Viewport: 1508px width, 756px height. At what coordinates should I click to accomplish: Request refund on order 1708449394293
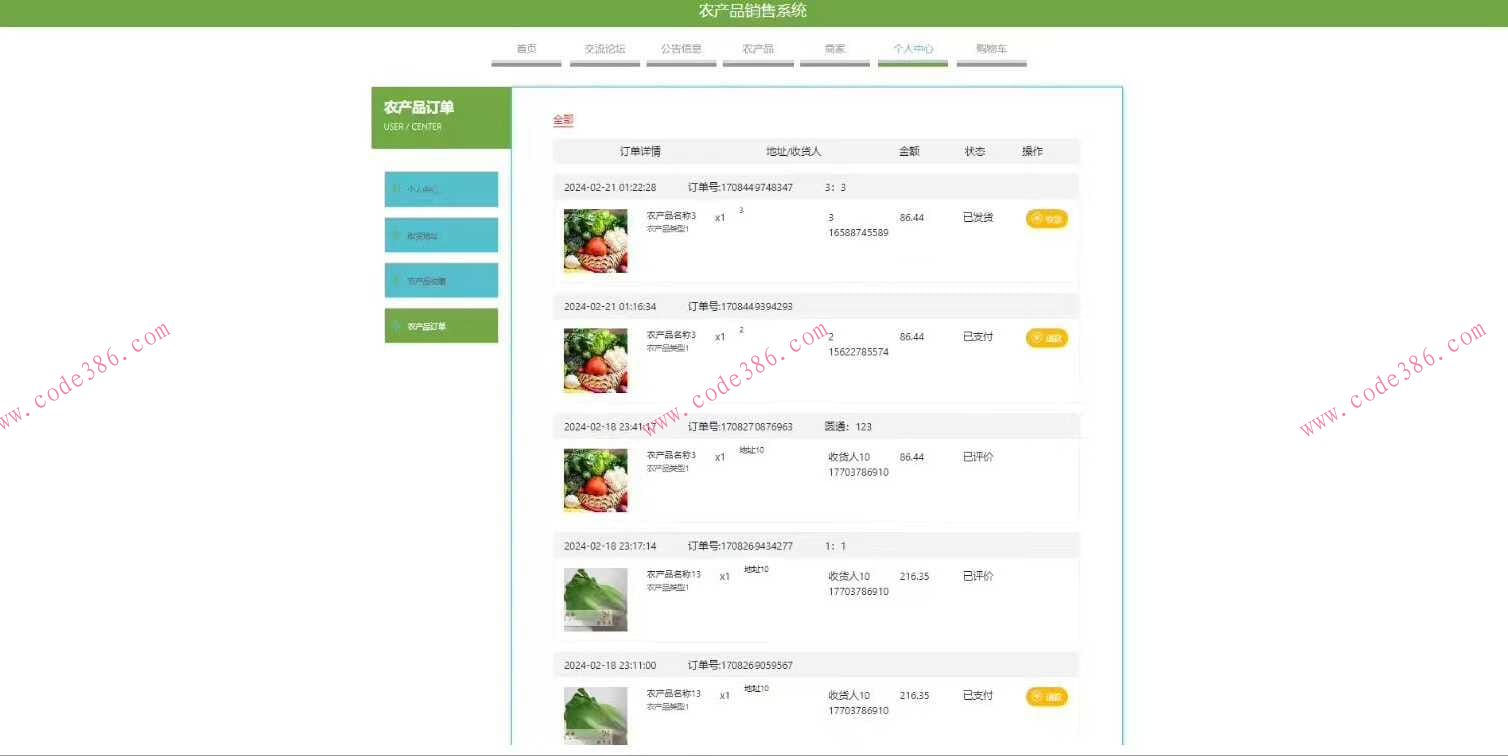click(x=1046, y=338)
